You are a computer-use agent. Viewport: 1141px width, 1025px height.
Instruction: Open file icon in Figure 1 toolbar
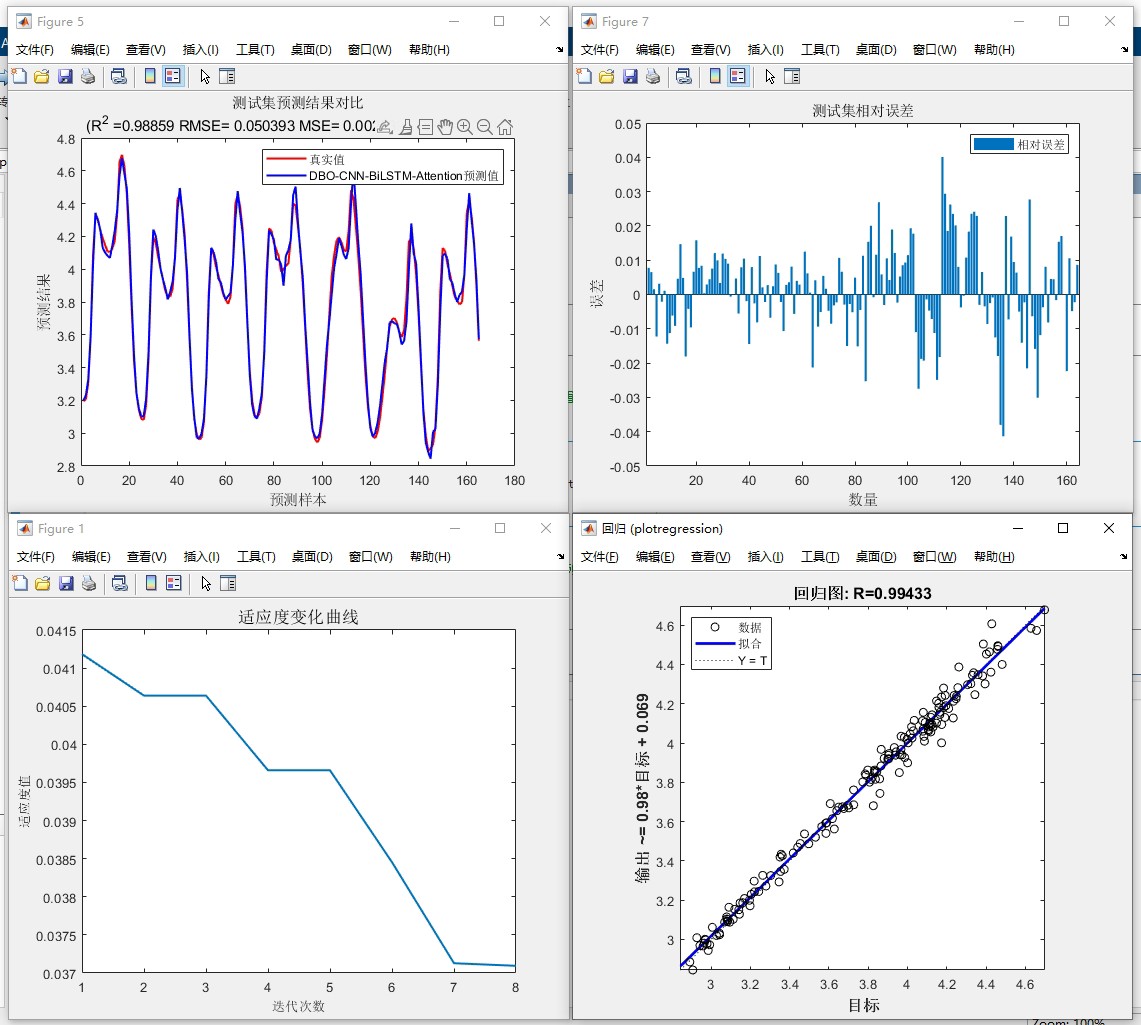point(42,583)
